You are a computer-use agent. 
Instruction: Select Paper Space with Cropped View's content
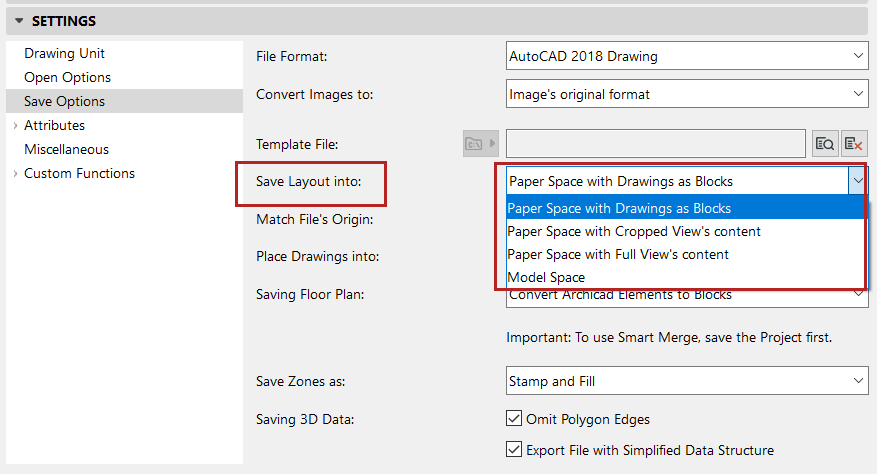click(x=634, y=231)
